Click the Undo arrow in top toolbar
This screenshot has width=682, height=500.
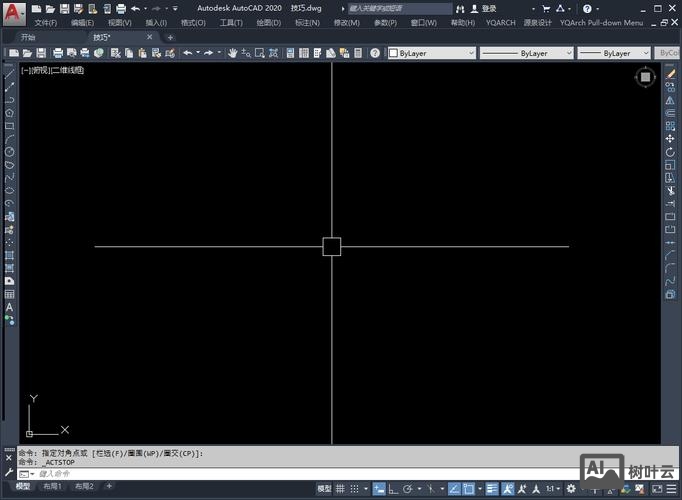coord(187,53)
